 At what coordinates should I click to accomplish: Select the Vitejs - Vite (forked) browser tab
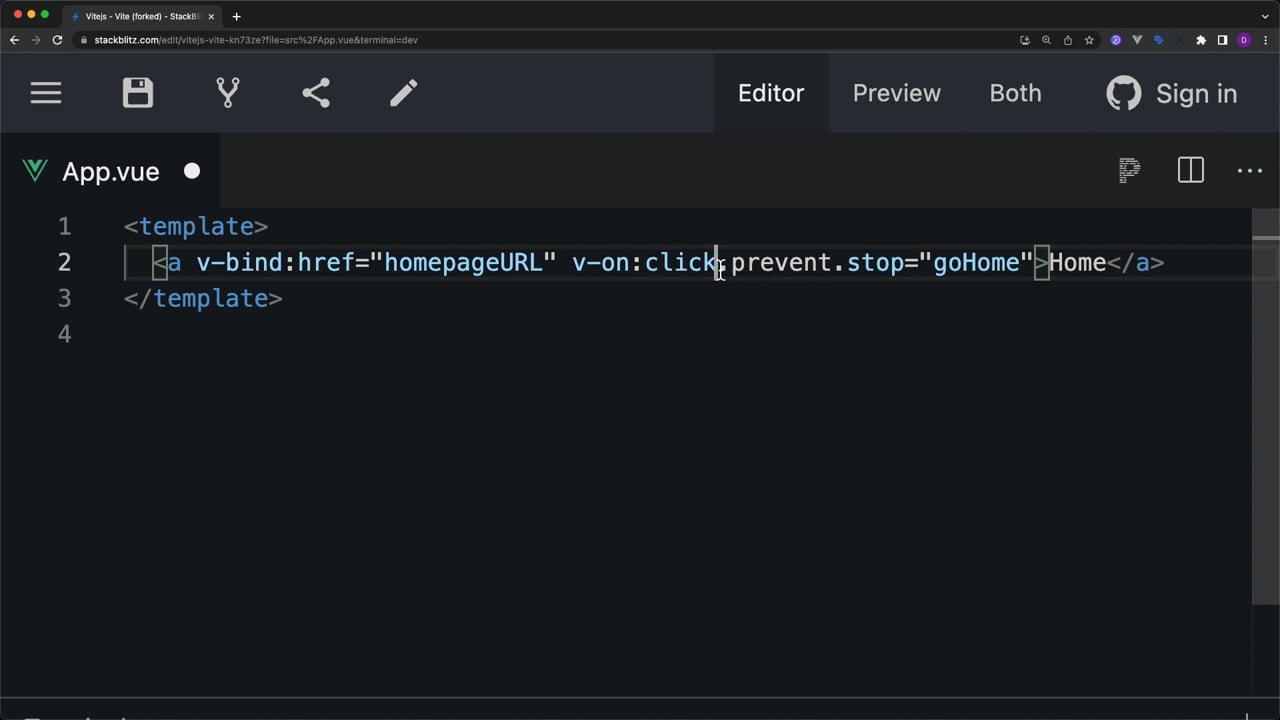(x=143, y=16)
